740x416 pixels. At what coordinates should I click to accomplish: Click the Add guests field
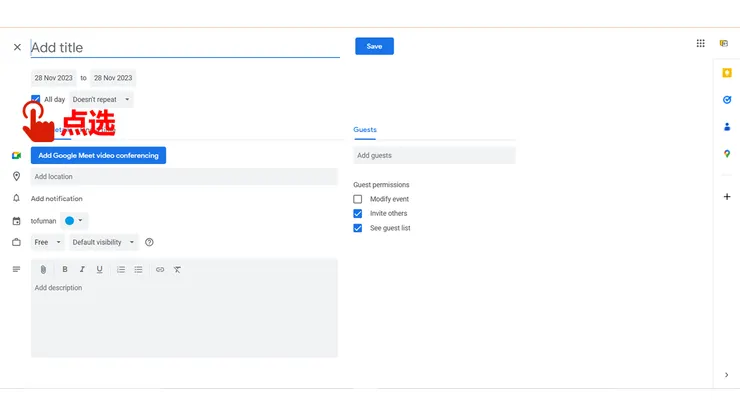(x=434, y=155)
